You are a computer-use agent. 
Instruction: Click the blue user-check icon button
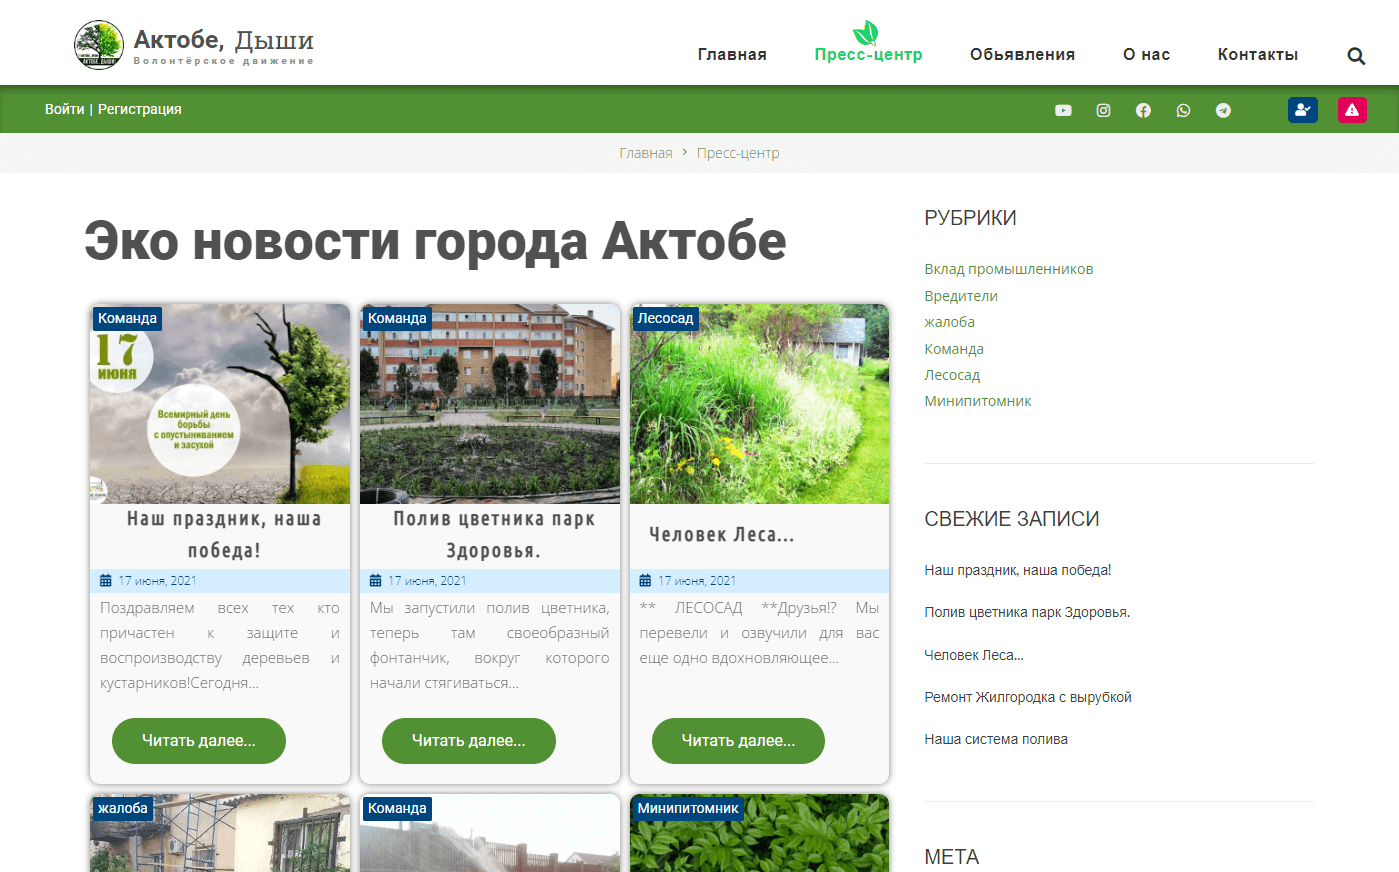click(x=1303, y=110)
